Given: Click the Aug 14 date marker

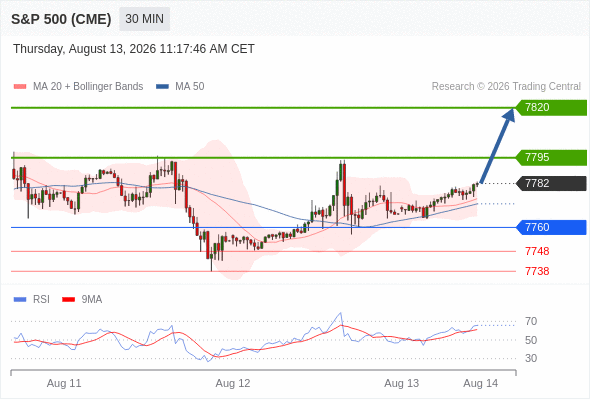Looking at the screenshot, I should click(x=481, y=383).
